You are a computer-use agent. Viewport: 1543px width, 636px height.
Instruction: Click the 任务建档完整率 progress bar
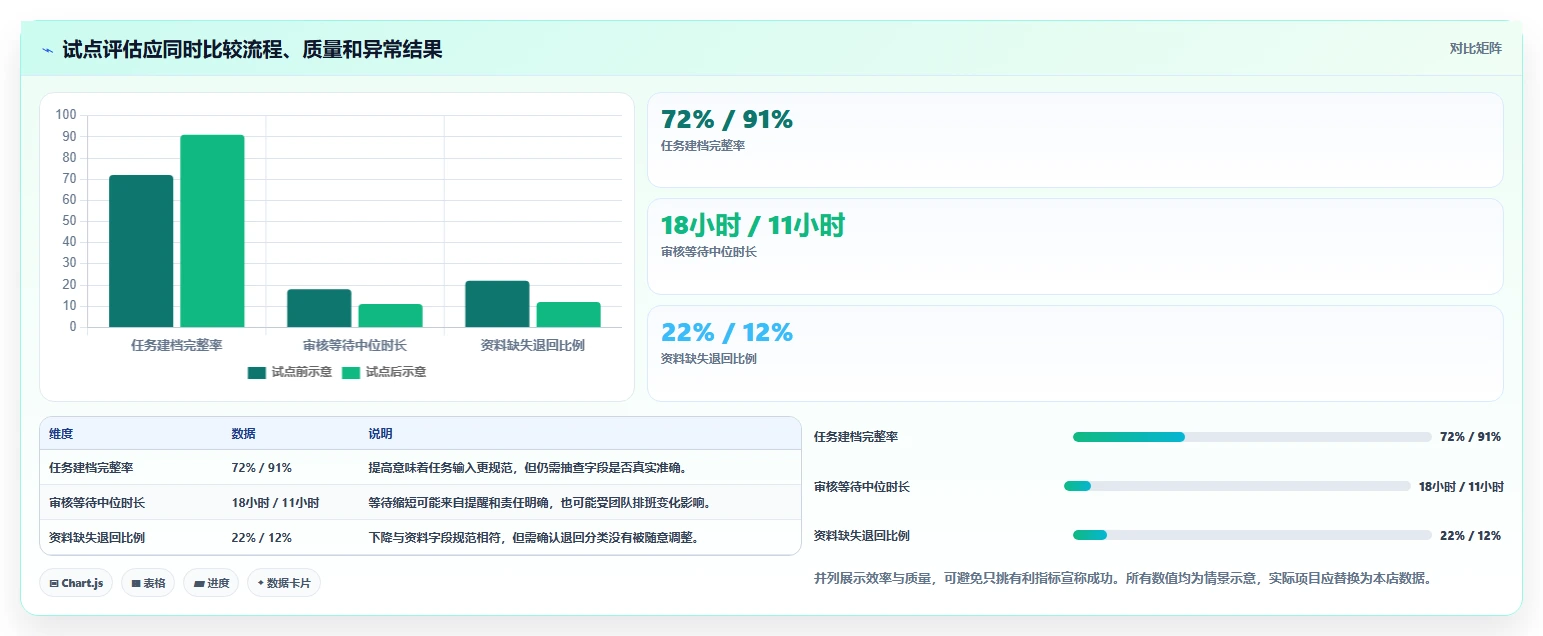(1252, 437)
